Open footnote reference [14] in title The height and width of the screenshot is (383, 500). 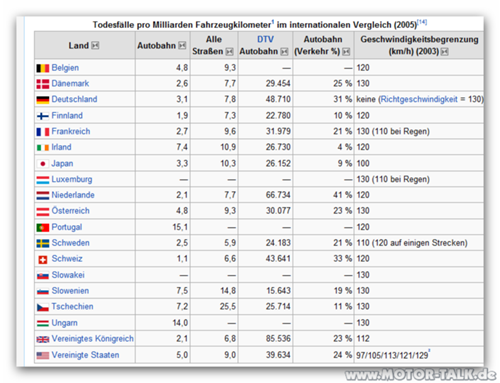422,22
